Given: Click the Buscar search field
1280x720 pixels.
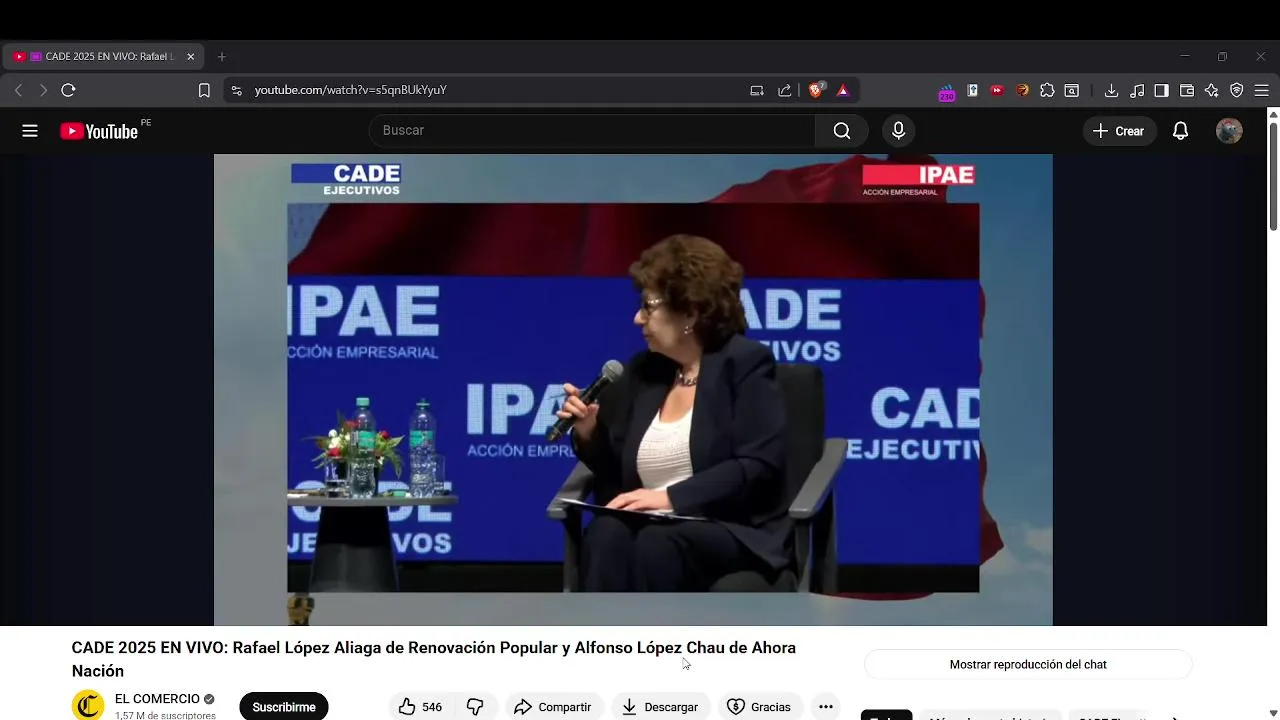Looking at the screenshot, I should 592,131.
